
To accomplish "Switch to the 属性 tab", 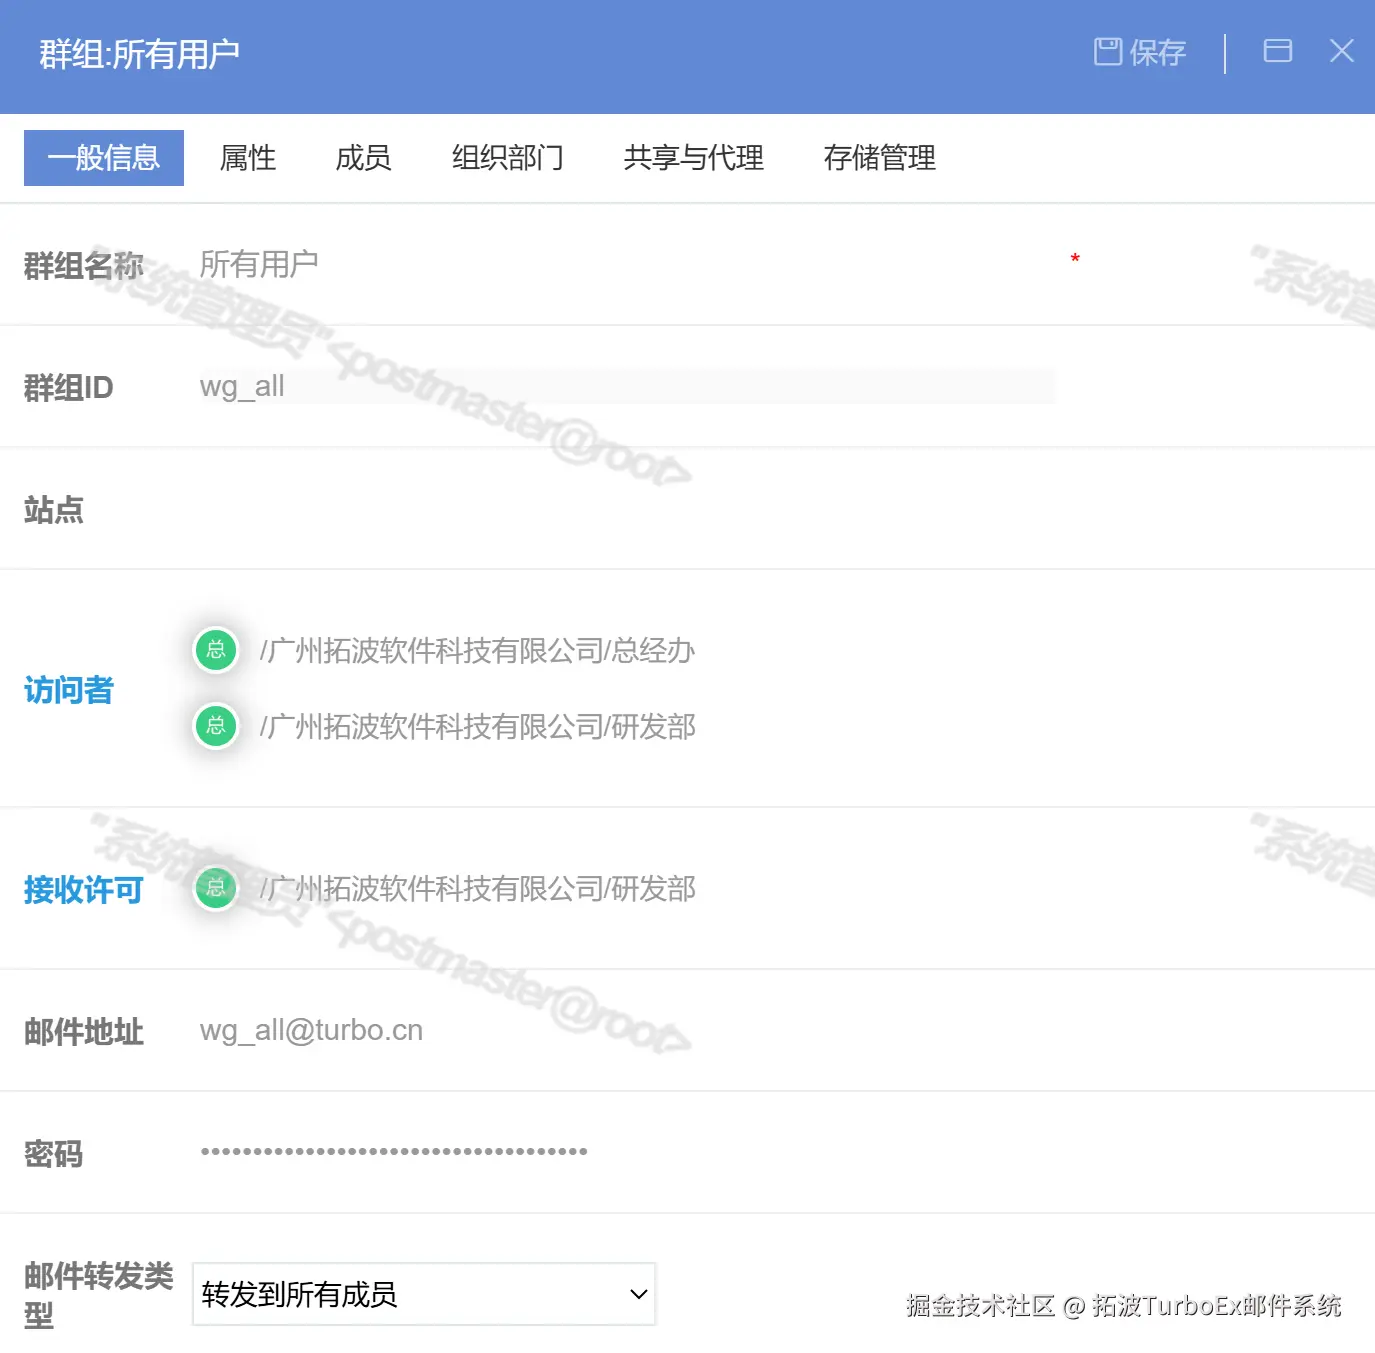I will [x=246, y=158].
